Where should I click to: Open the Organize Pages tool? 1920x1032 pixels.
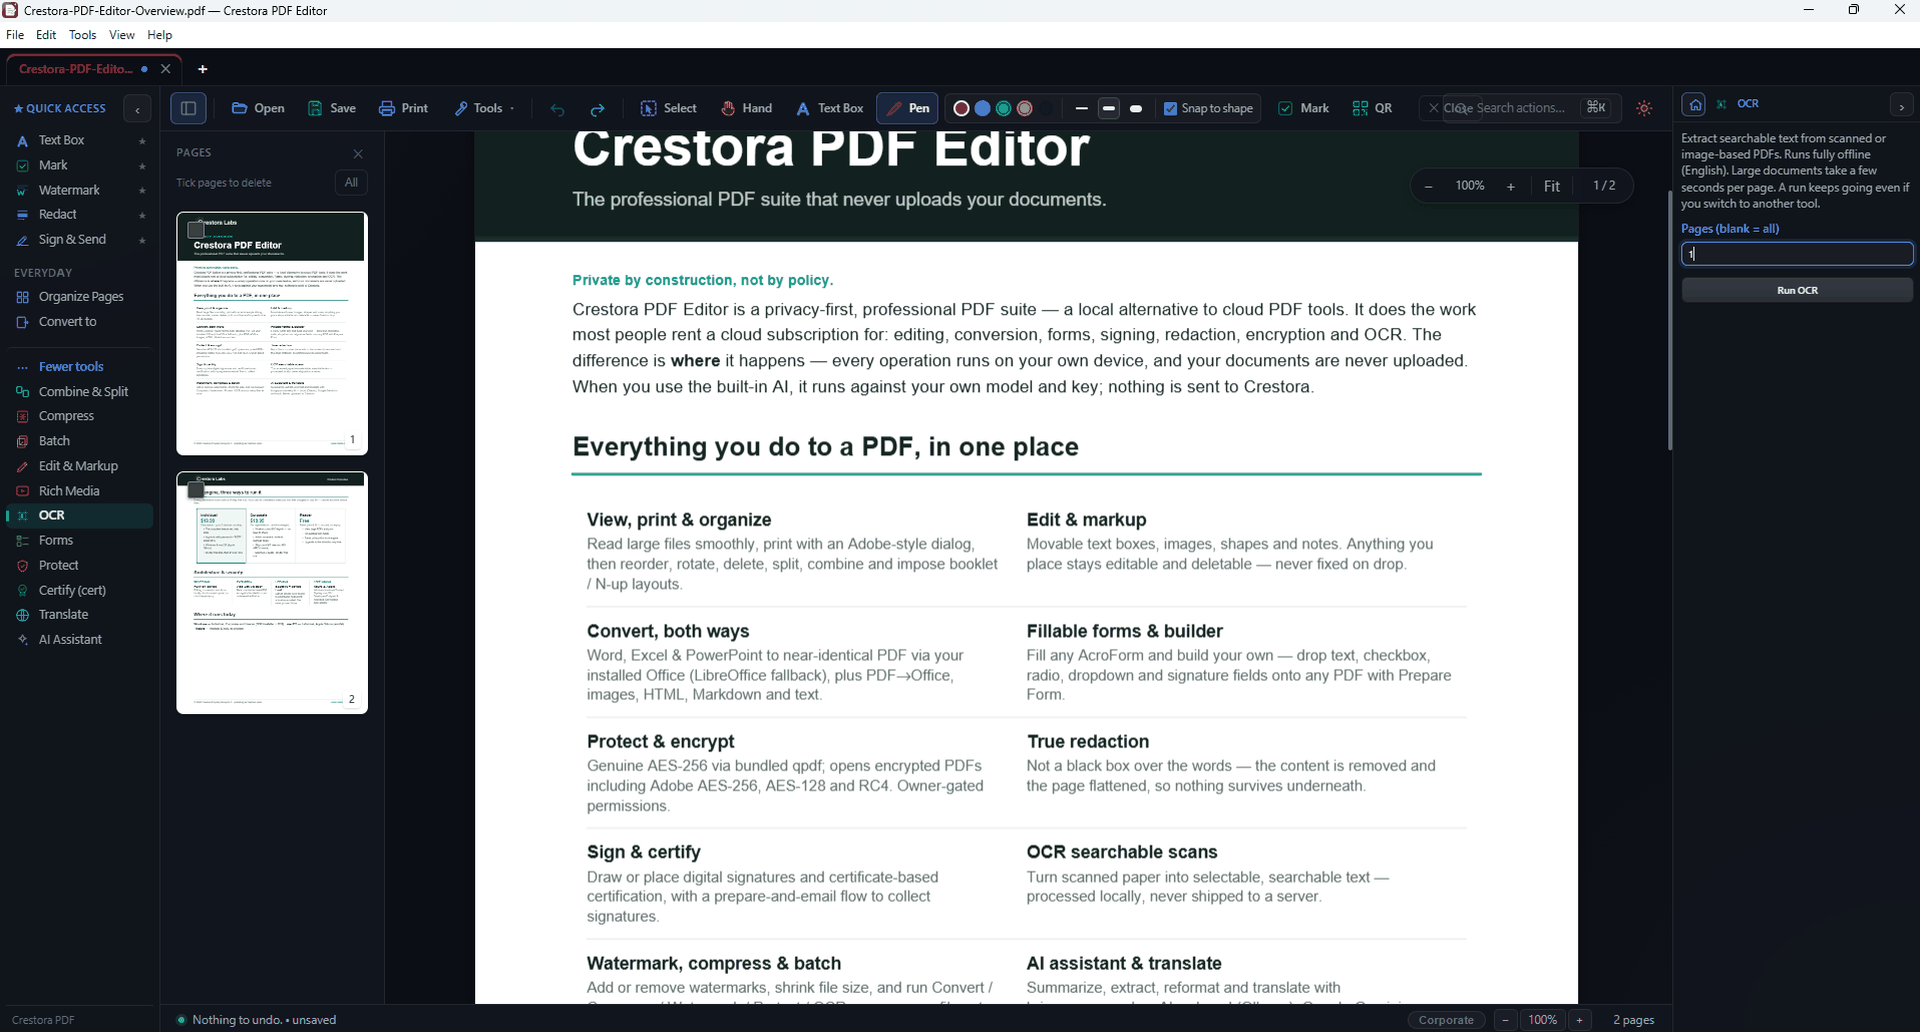80,297
